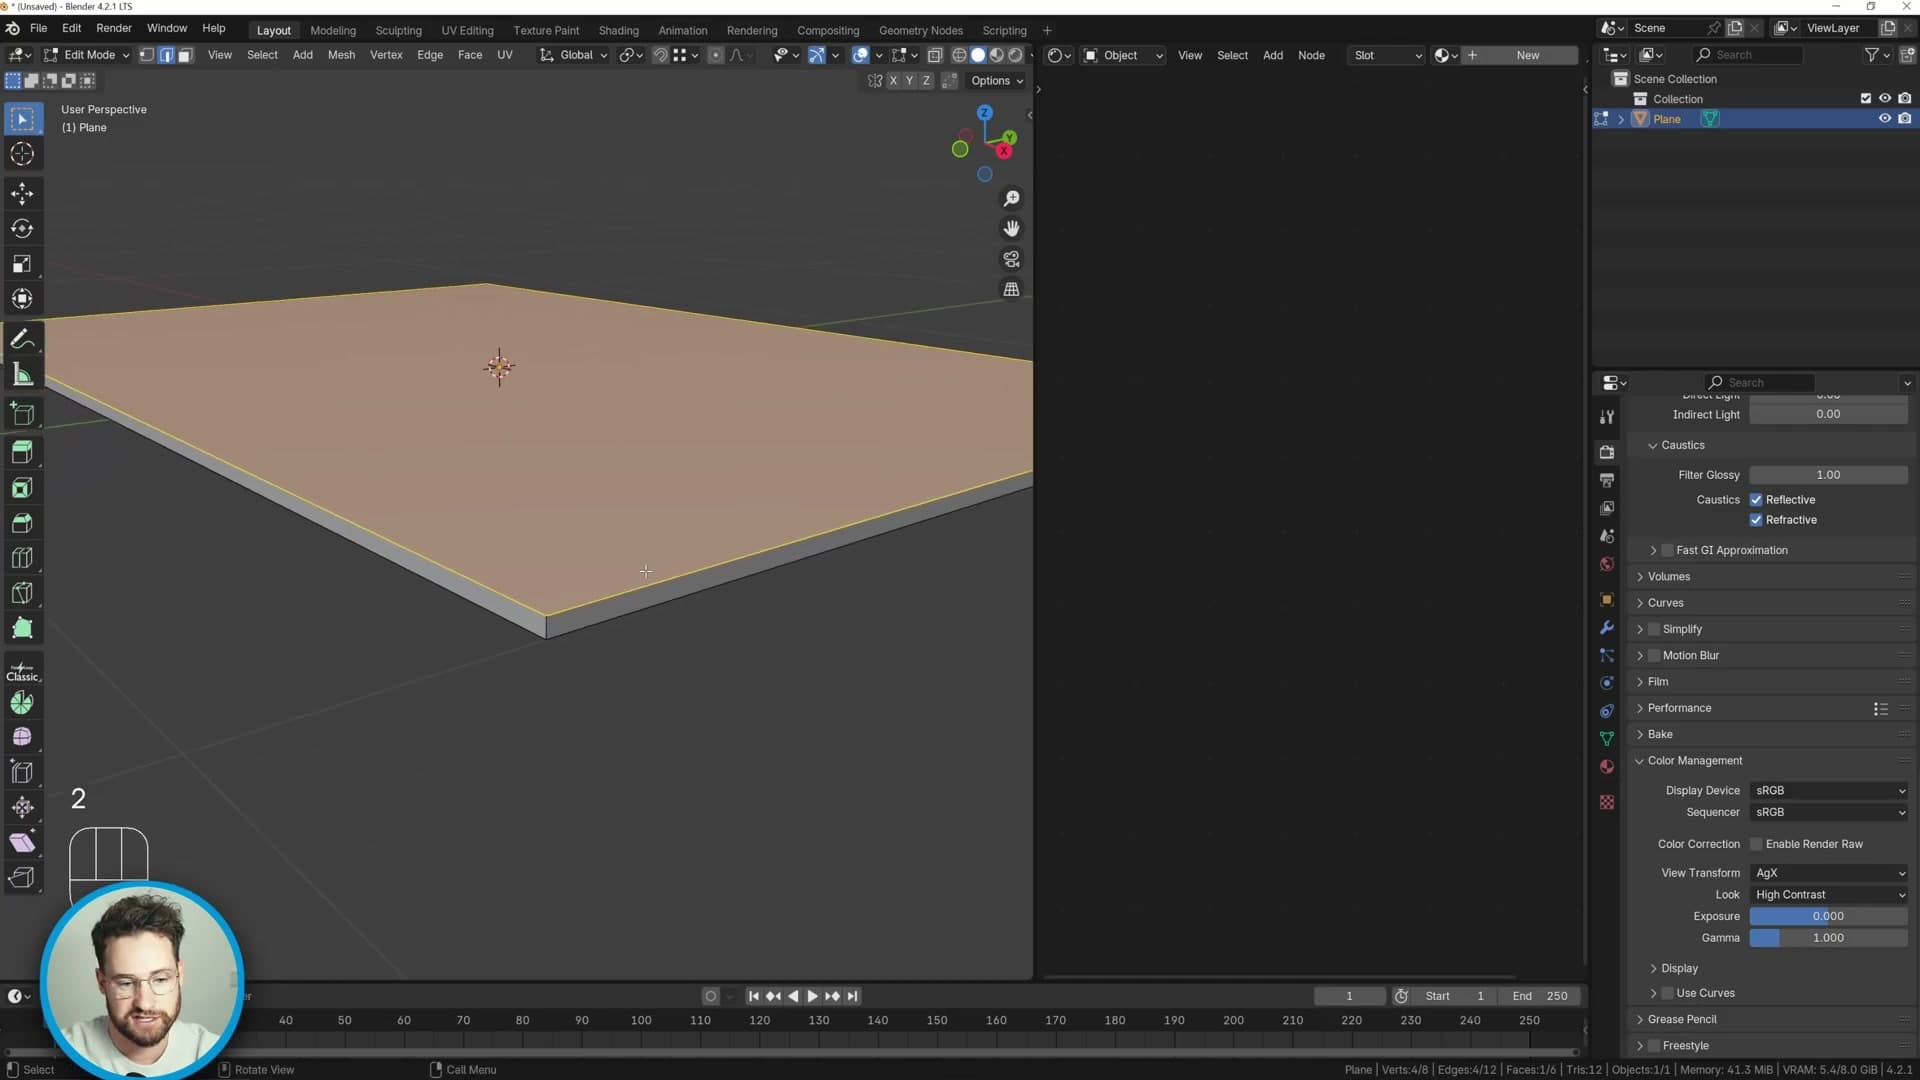This screenshot has width=1920, height=1080.
Task: Select the Knife tool
Action: [x=22, y=593]
